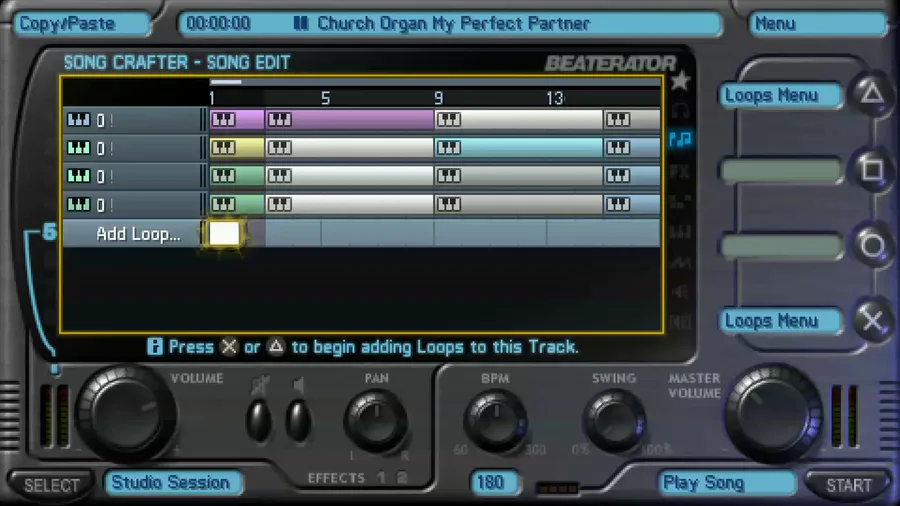The image size is (900, 506).
Task: Toggle the solo switch under speaker icon
Action: [x=298, y=422]
